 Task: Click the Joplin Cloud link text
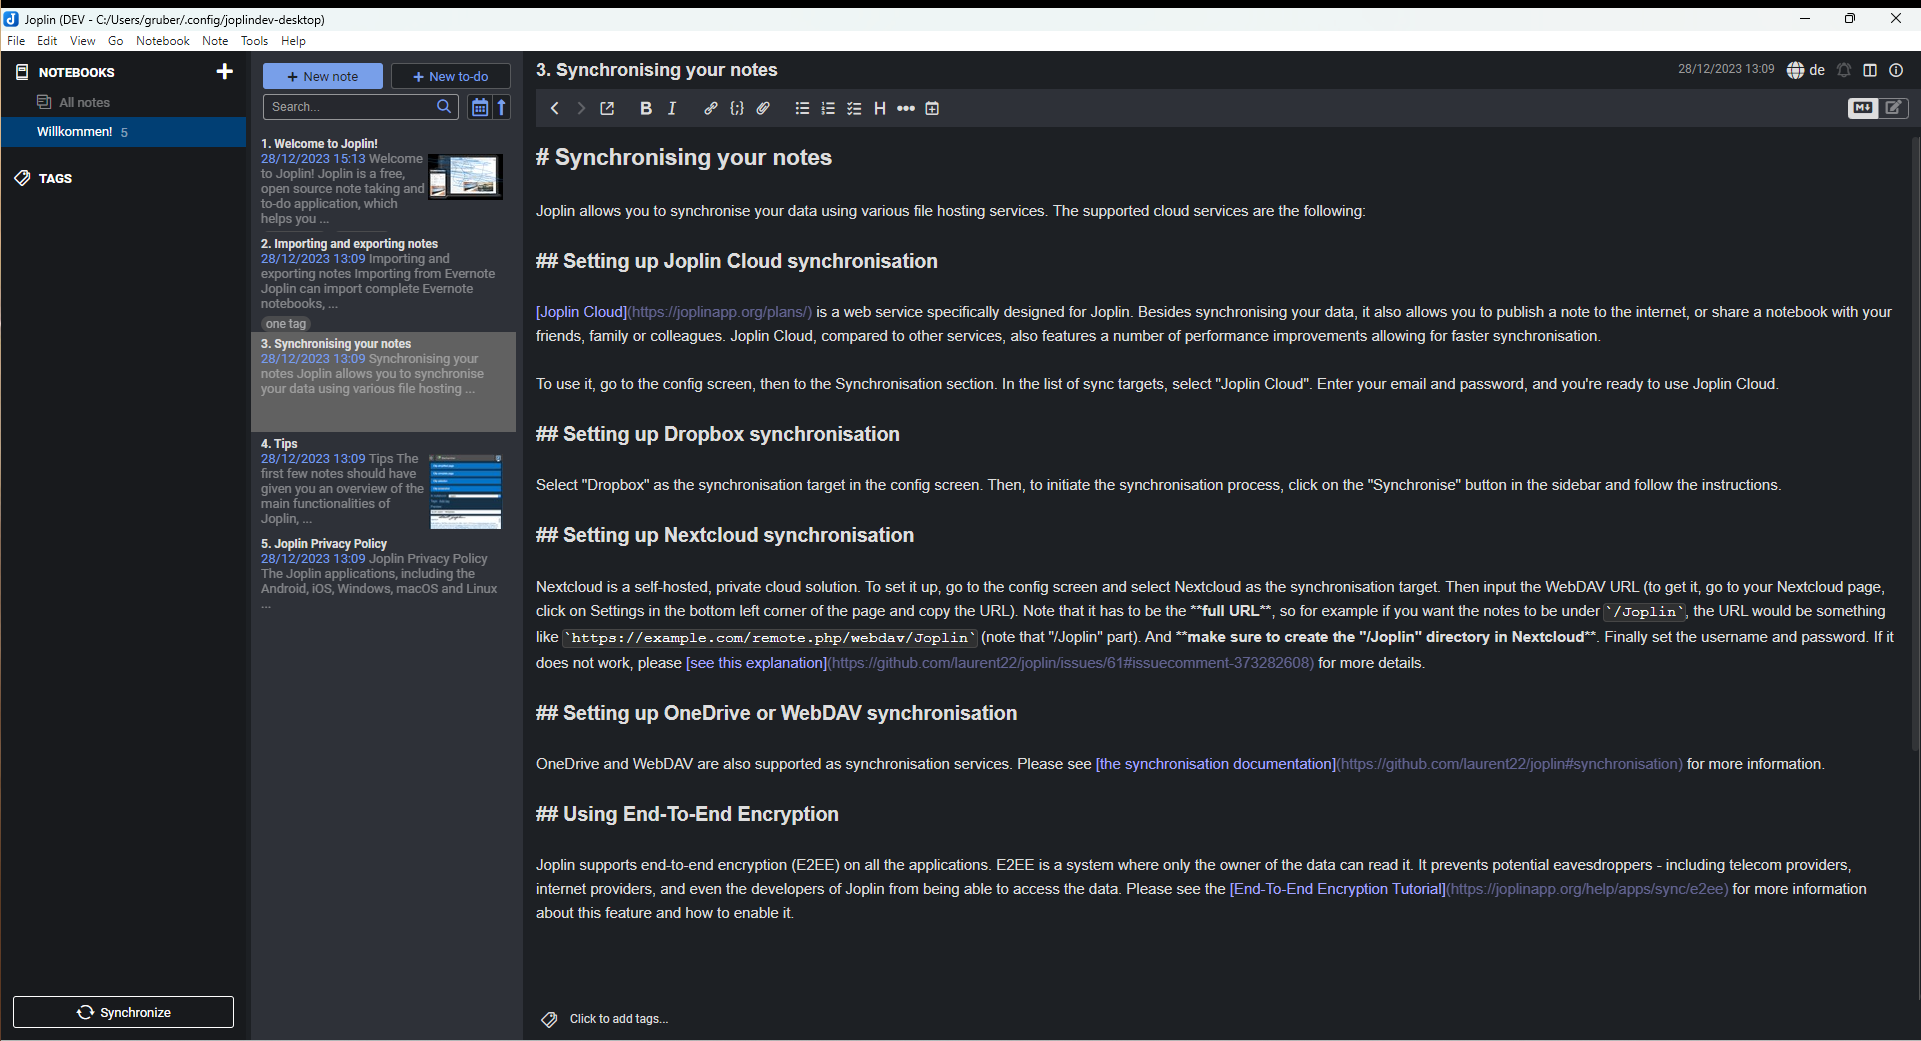(581, 312)
